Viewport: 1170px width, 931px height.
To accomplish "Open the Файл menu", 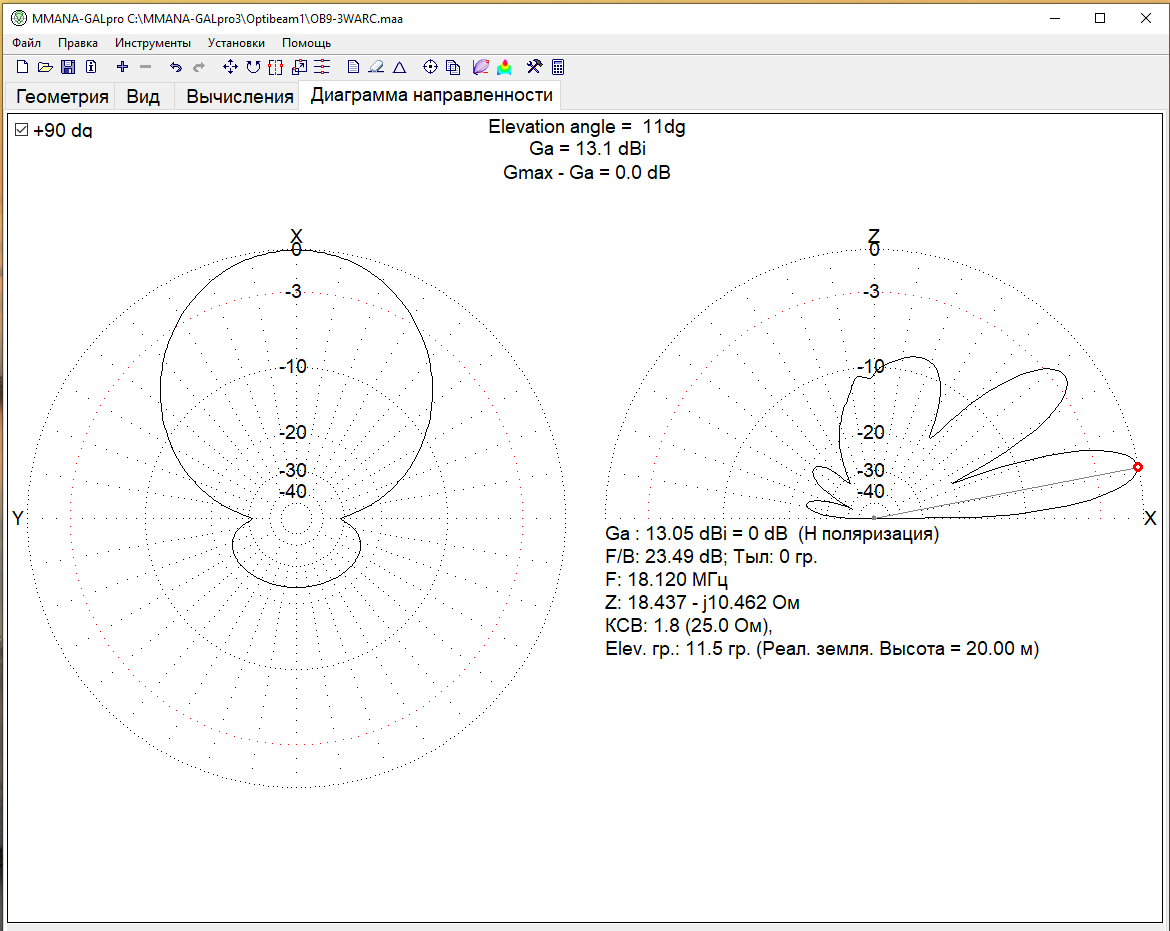I will (27, 43).
